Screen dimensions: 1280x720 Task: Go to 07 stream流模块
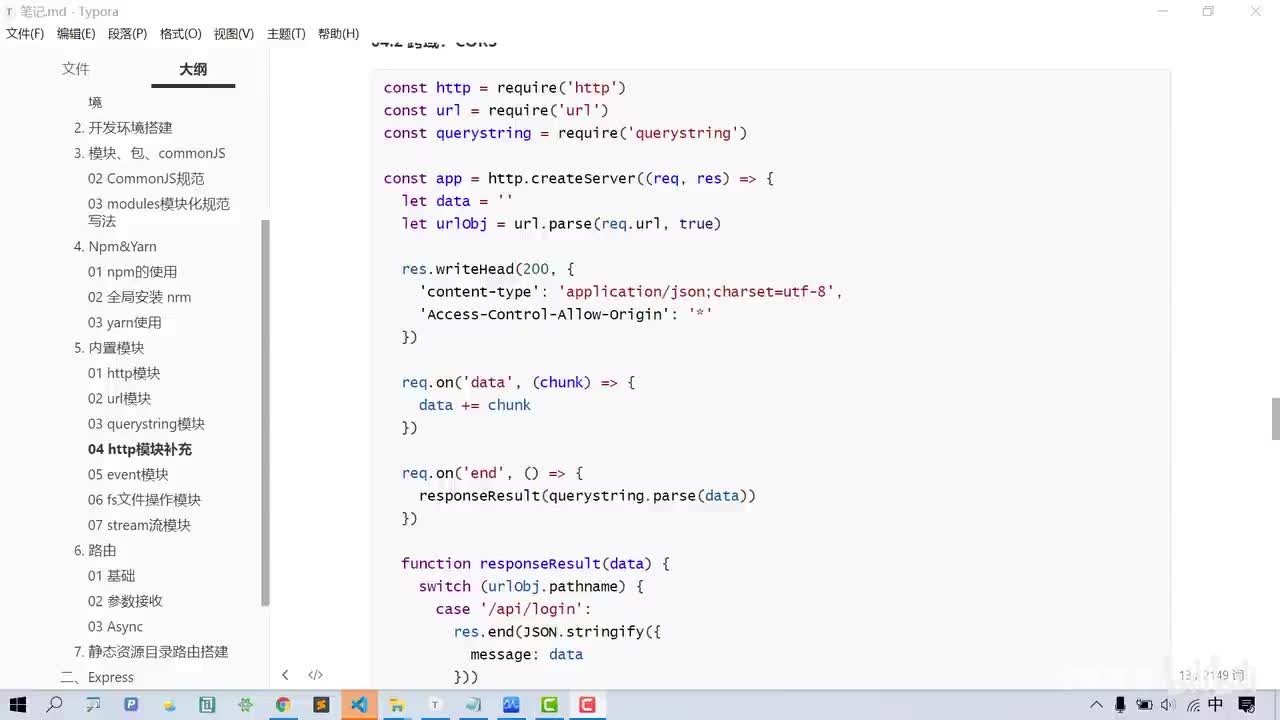tap(139, 525)
